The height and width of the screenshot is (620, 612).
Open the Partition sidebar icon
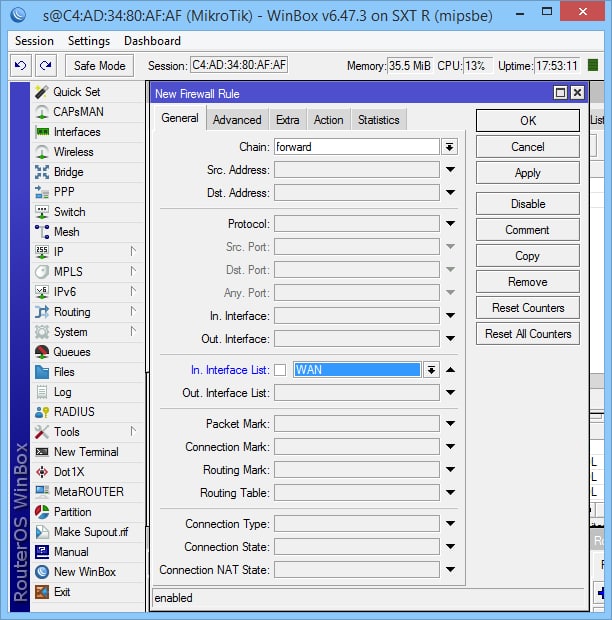[42, 512]
